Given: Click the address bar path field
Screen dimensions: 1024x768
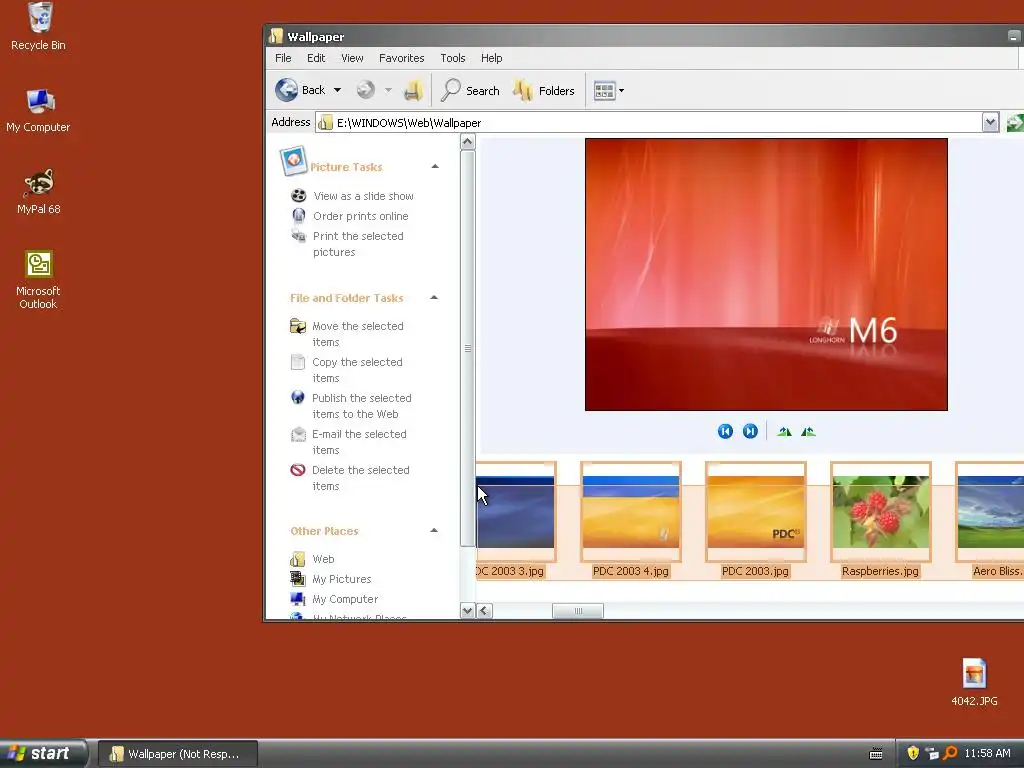Looking at the screenshot, I should (648, 123).
